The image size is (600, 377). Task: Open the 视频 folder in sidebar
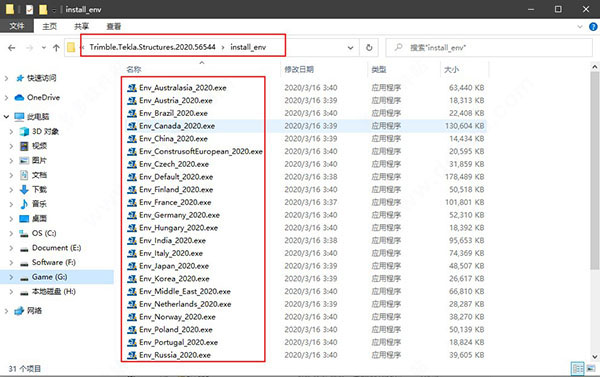39,146
